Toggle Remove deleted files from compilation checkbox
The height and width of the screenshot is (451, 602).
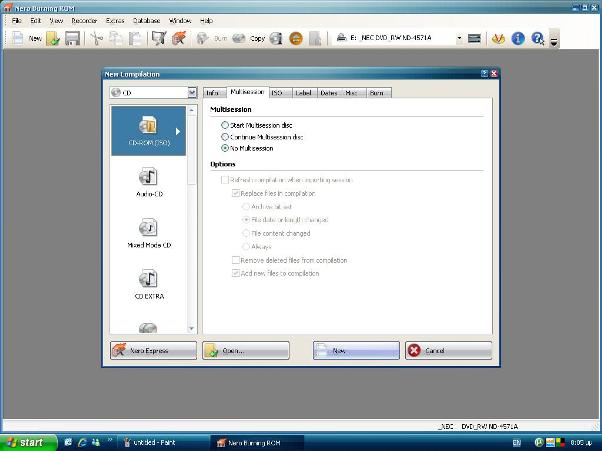click(236, 260)
